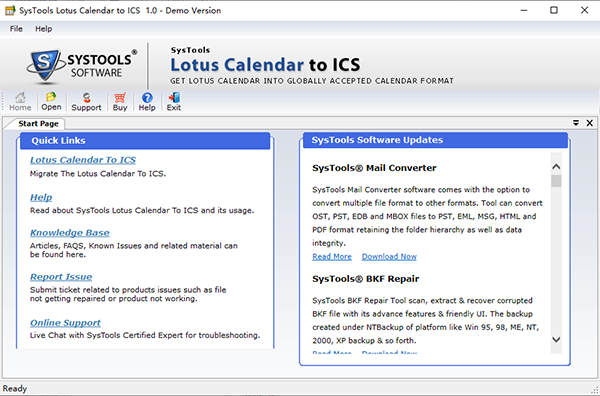Click the updates panel scroll down arrow
Viewport: 600px width, 396px height.
pos(556,339)
